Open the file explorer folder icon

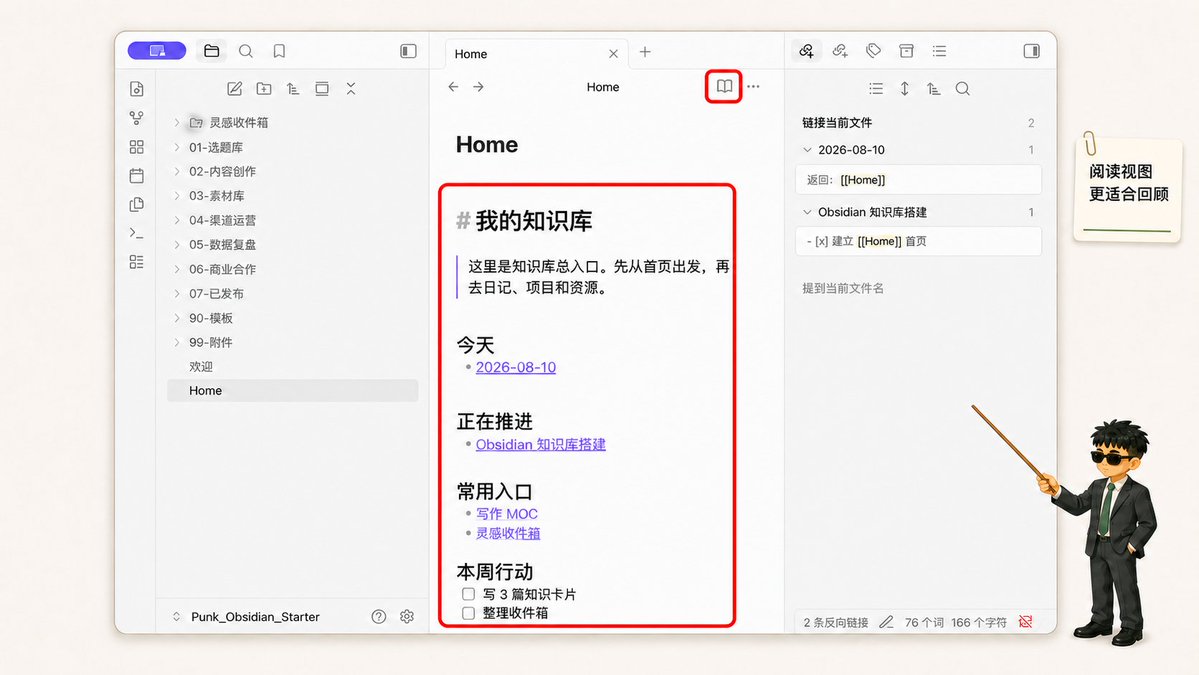pyautogui.click(x=212, y=51)
